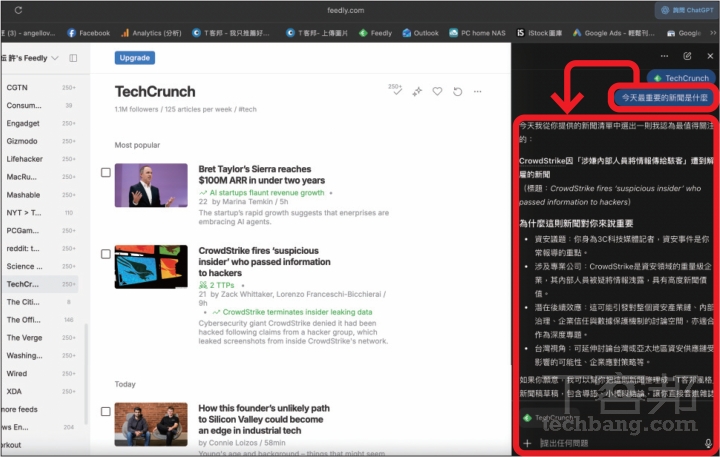
Task: Select the Consum... feed in sidebar
Action: [x=40, y=105]
